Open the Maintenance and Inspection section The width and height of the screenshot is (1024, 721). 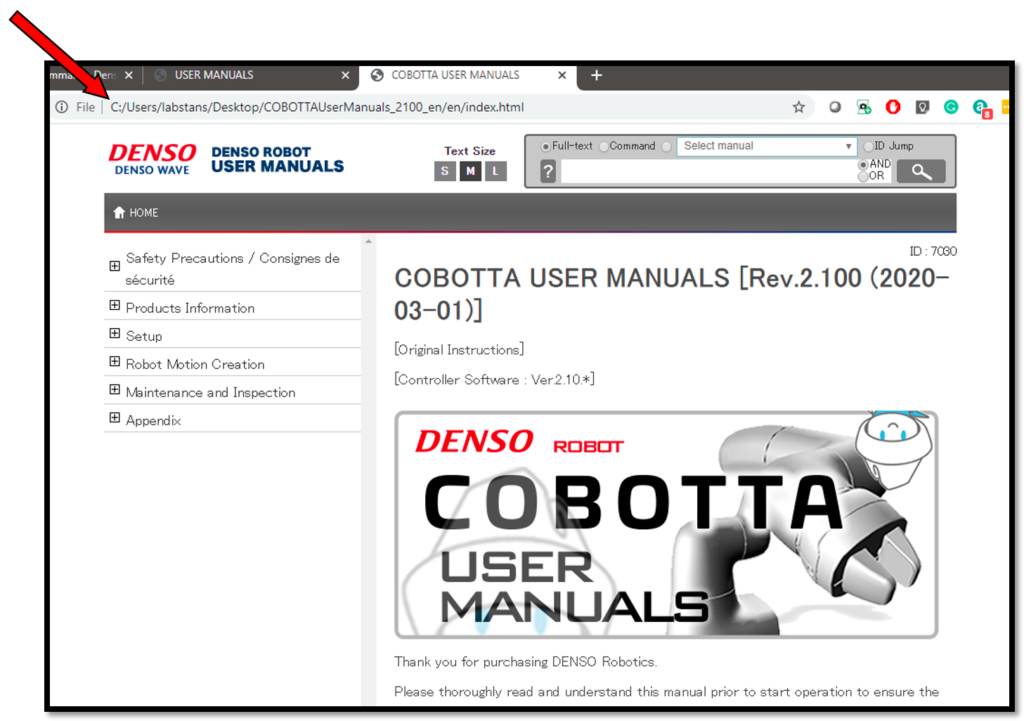(210, 393)
